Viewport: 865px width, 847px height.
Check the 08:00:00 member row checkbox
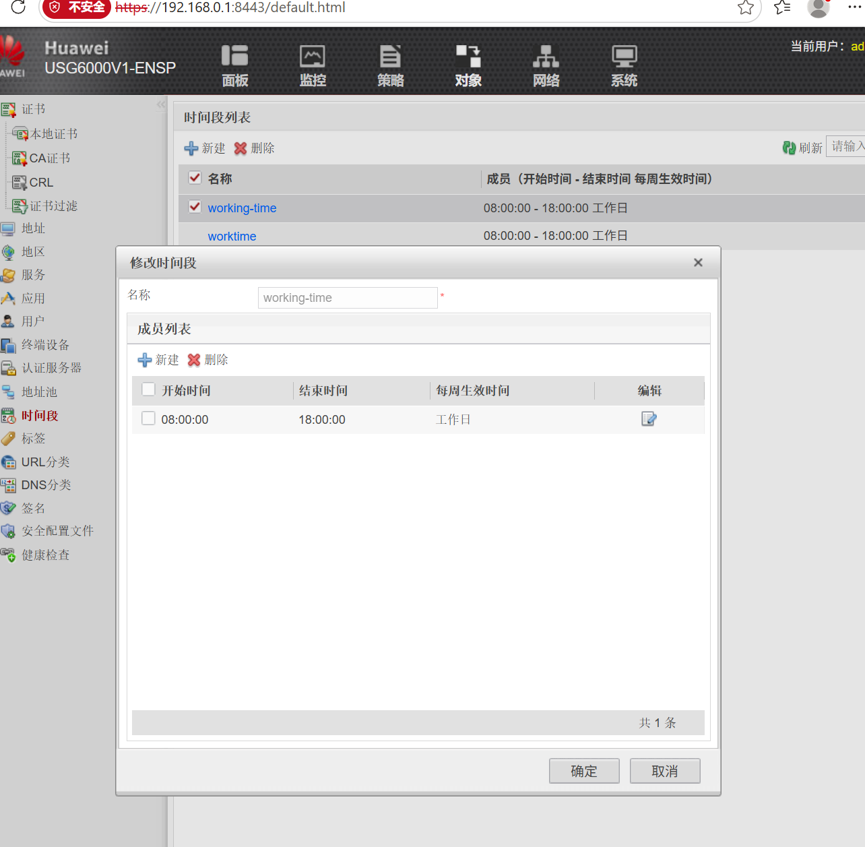tap(148, 418)
